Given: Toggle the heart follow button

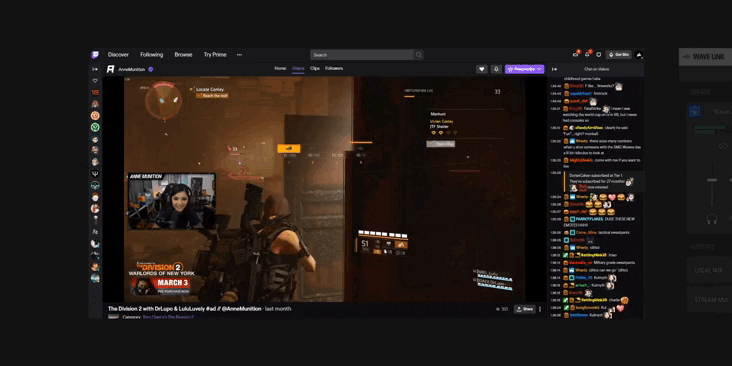Looking at the screenshot, I should point(482,69).
